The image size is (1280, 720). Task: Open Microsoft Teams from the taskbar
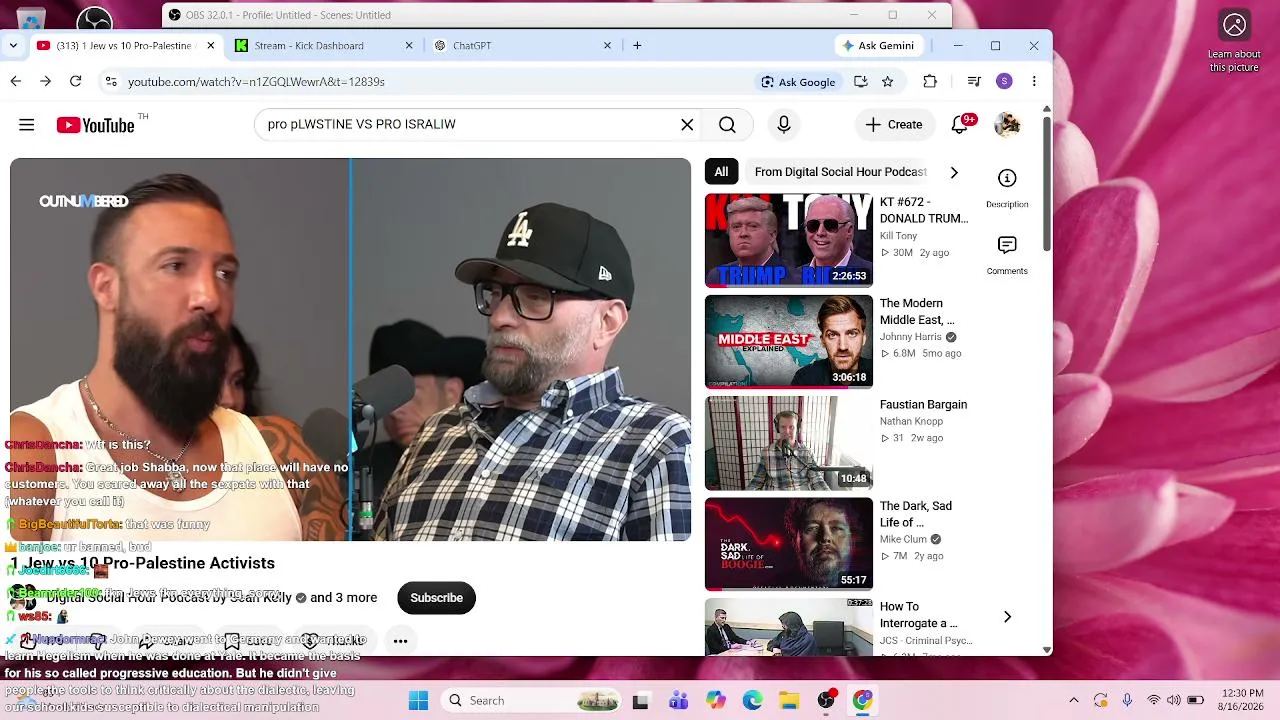[678, 701]
